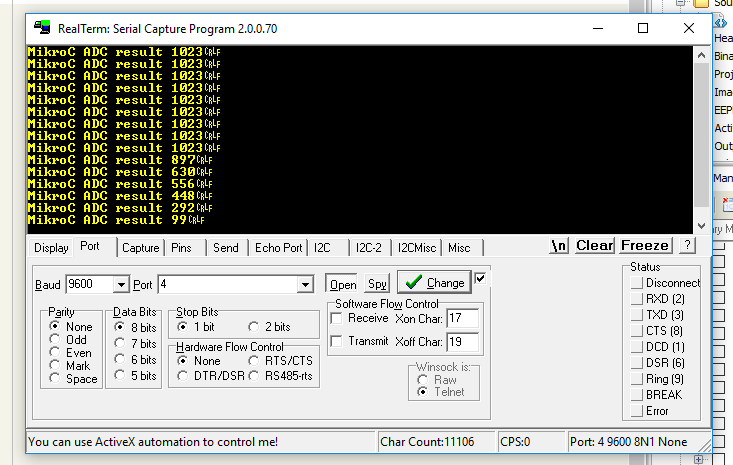Click the TXD (3) status indicator

pyautogui.click(x=636, y=315)
